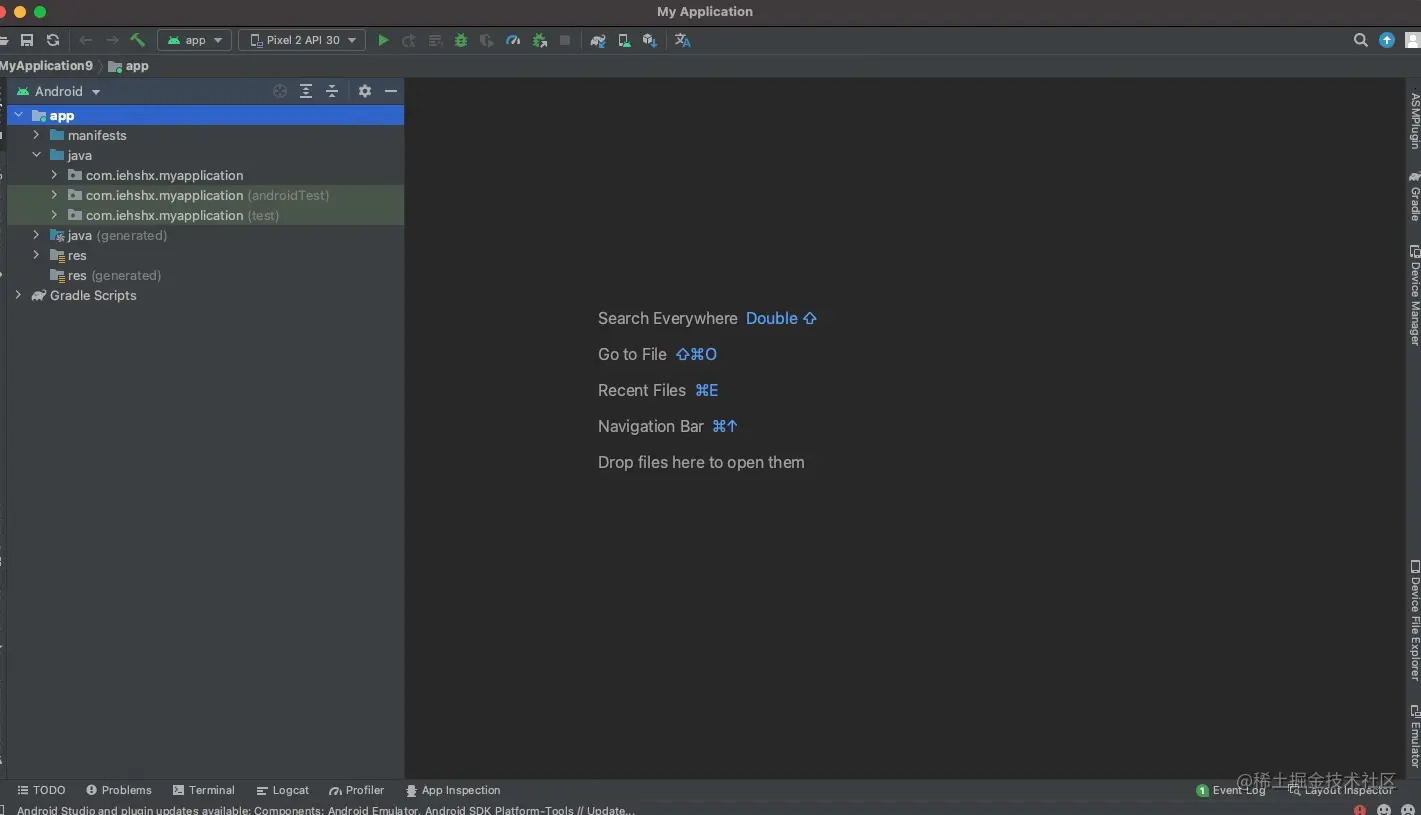Start debugging with the green bug icon

point(461,40)
